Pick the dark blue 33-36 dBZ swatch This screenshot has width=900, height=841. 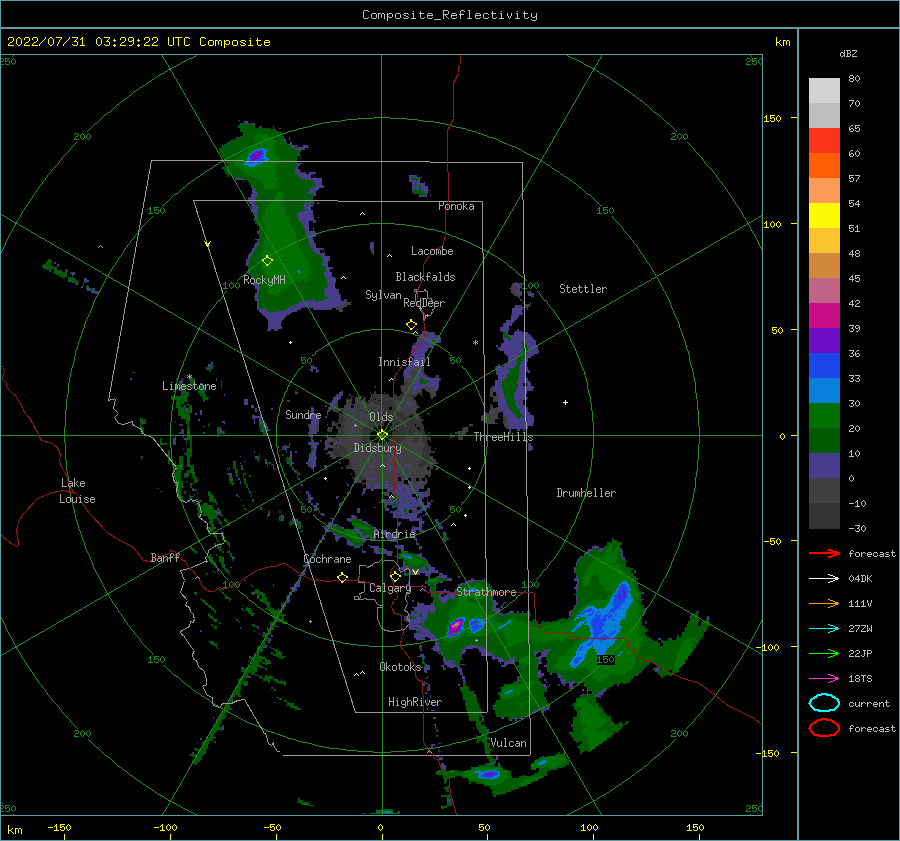(x=824, y=365)
